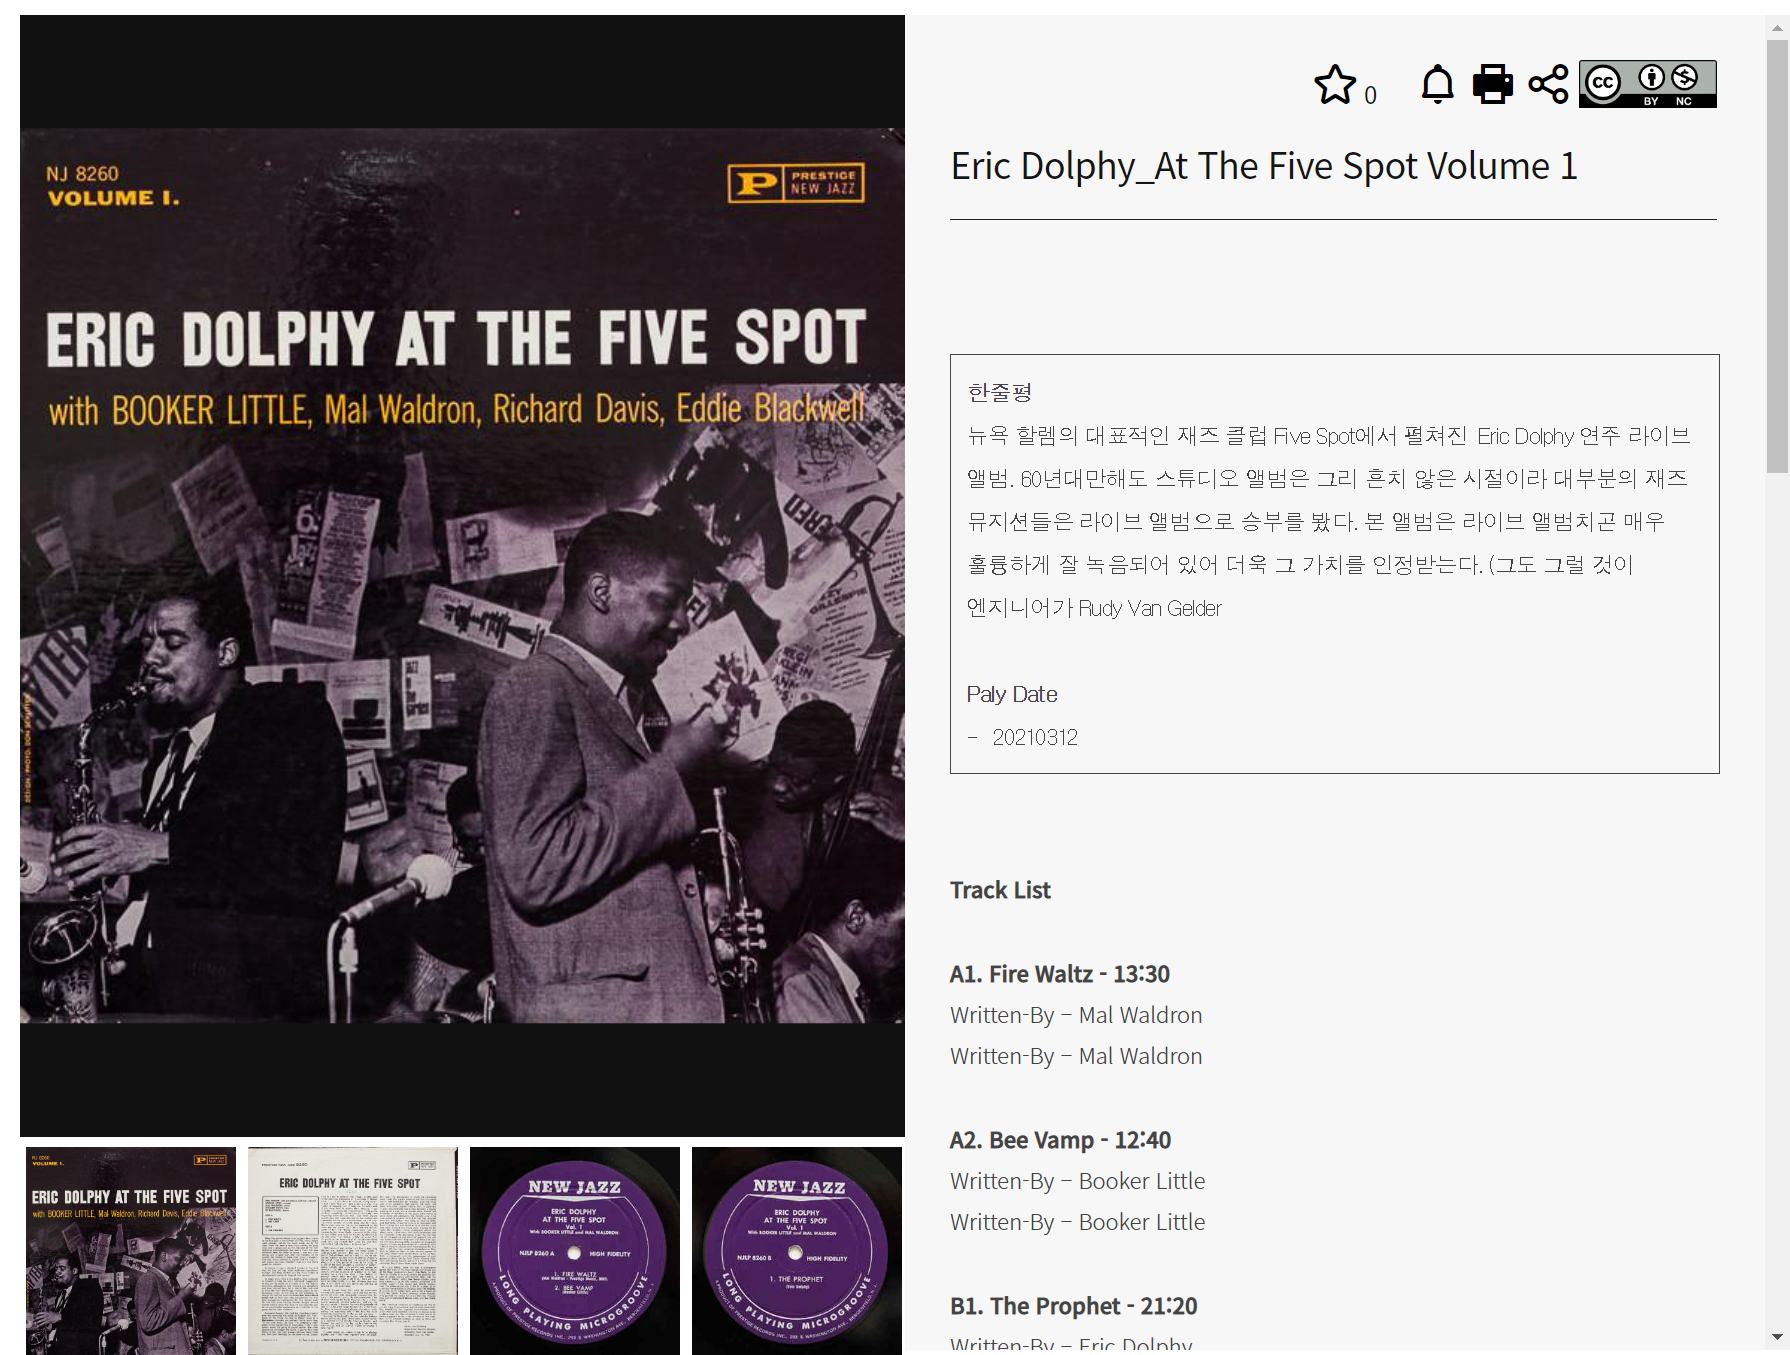Image resolution: width=1790 pixels, height=1355 pixels.
Task: Click the large album cover image
Action: [462, 575]
